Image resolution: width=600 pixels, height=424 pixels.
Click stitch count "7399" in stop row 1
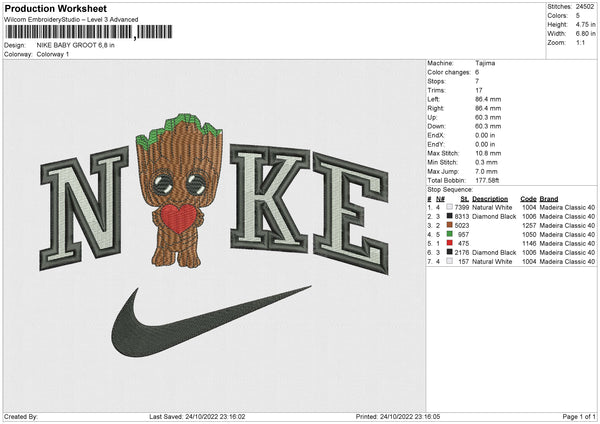click(x=462, y=207)
